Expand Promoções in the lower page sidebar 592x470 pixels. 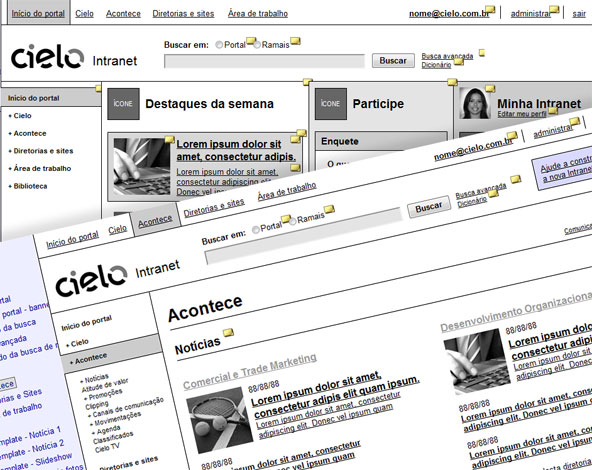[103, 395]
